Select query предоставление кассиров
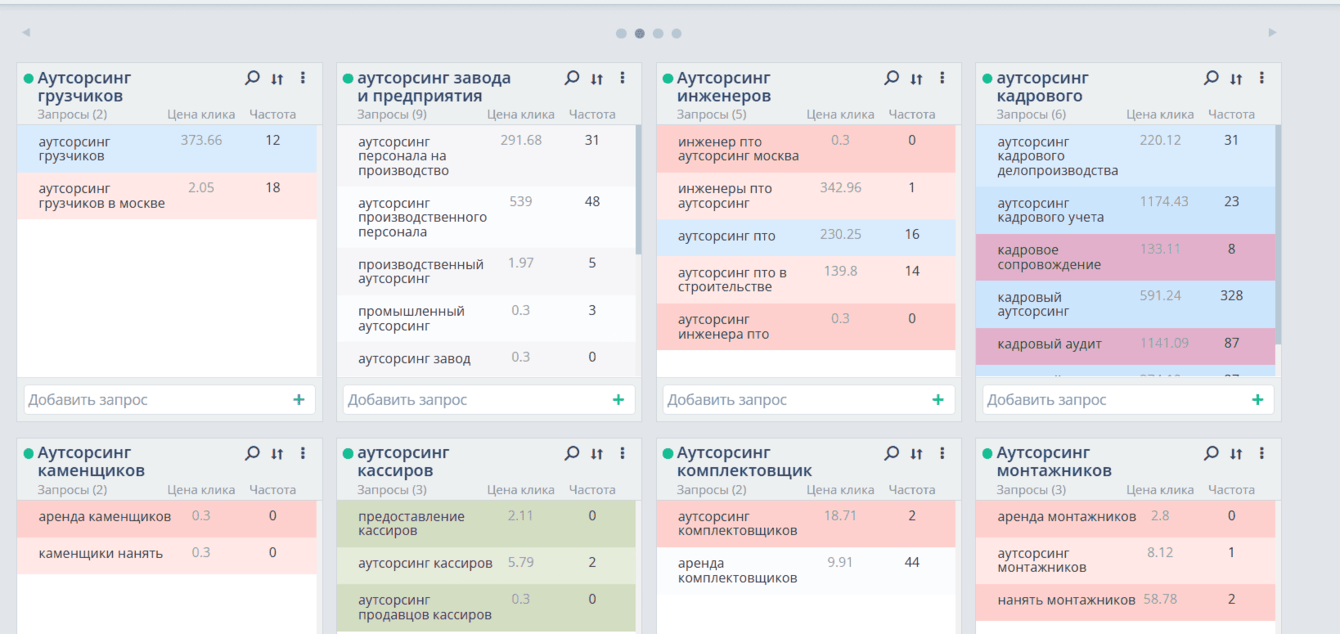The width and height of the screenshot is (1340, 634). tap(486, 524)
